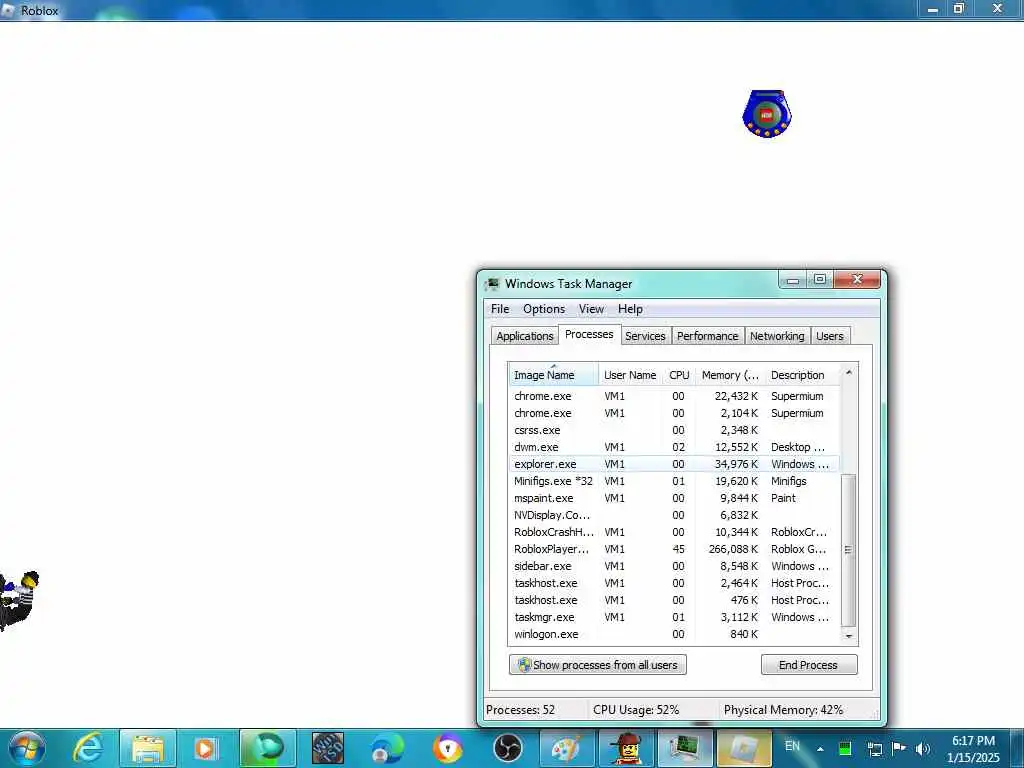1024x768 pixels.
Task: Click the taskbar clock showing 6:17 PM
Action: [973, 749]
